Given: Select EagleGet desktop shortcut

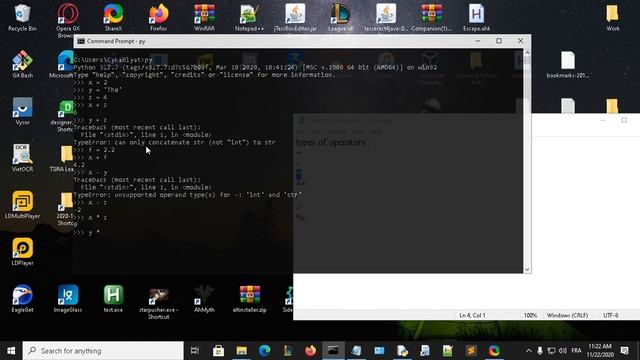Looking at the screenshot, I should point(22,299).
